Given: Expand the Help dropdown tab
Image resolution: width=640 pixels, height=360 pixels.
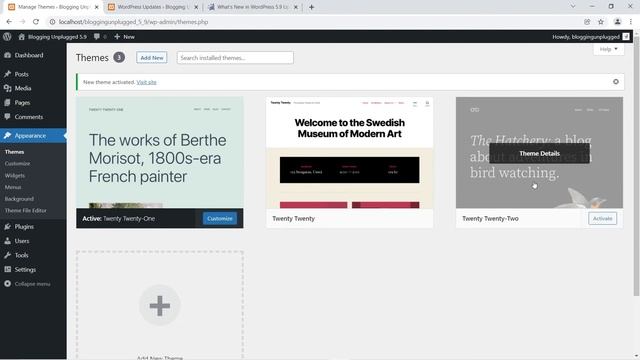Looking at the screenshot, I should coord(609,49).
